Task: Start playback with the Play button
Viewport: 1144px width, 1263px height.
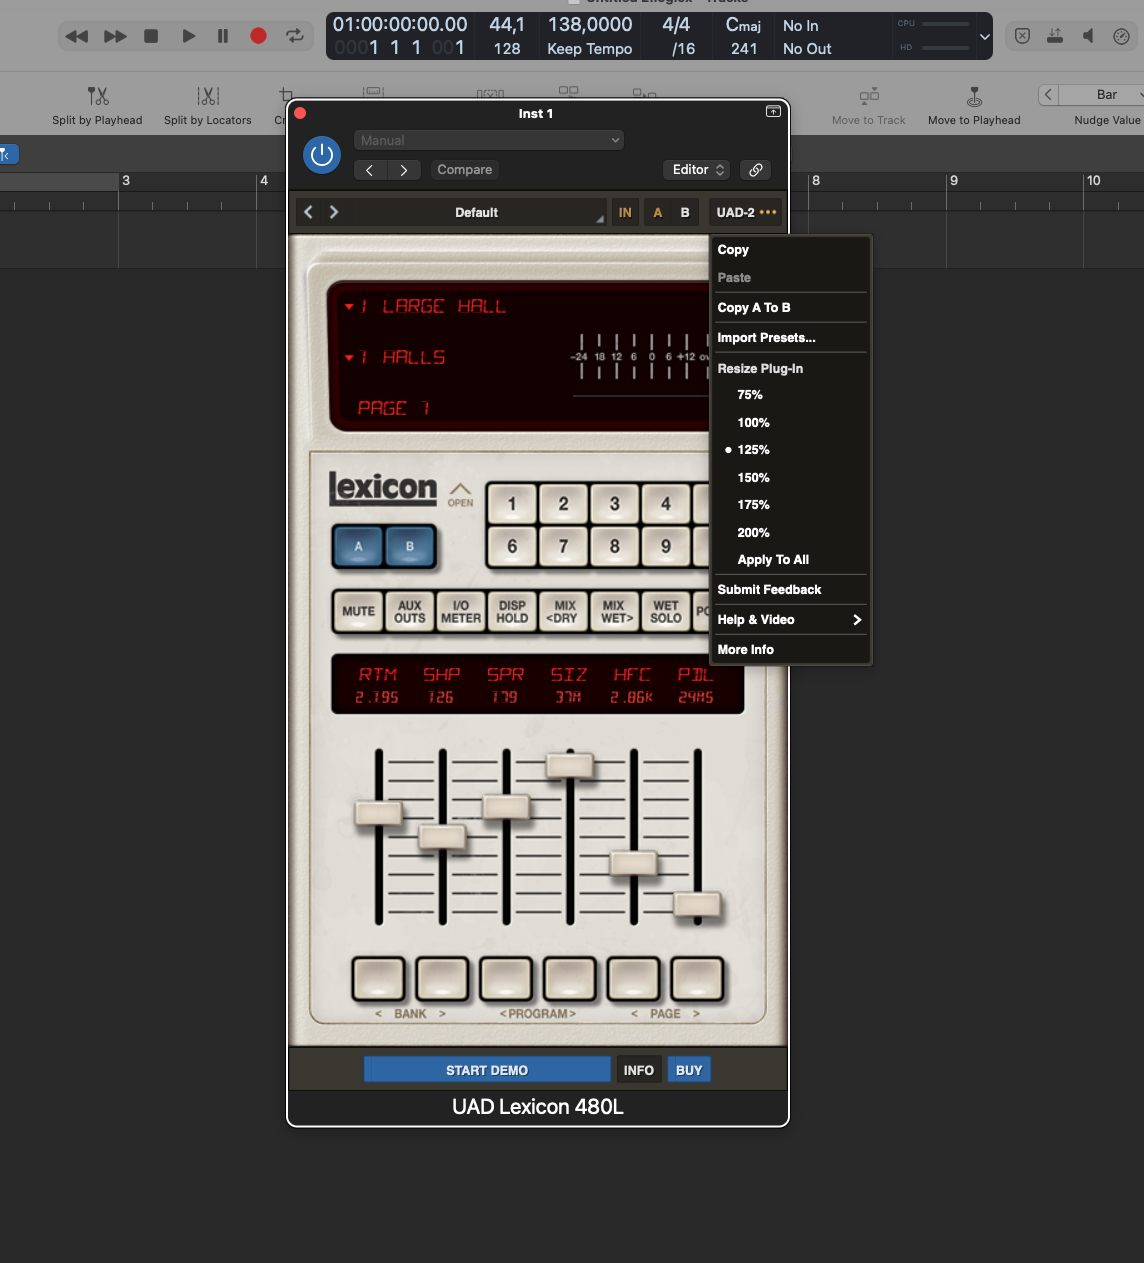Action: [x=188, y=36]
